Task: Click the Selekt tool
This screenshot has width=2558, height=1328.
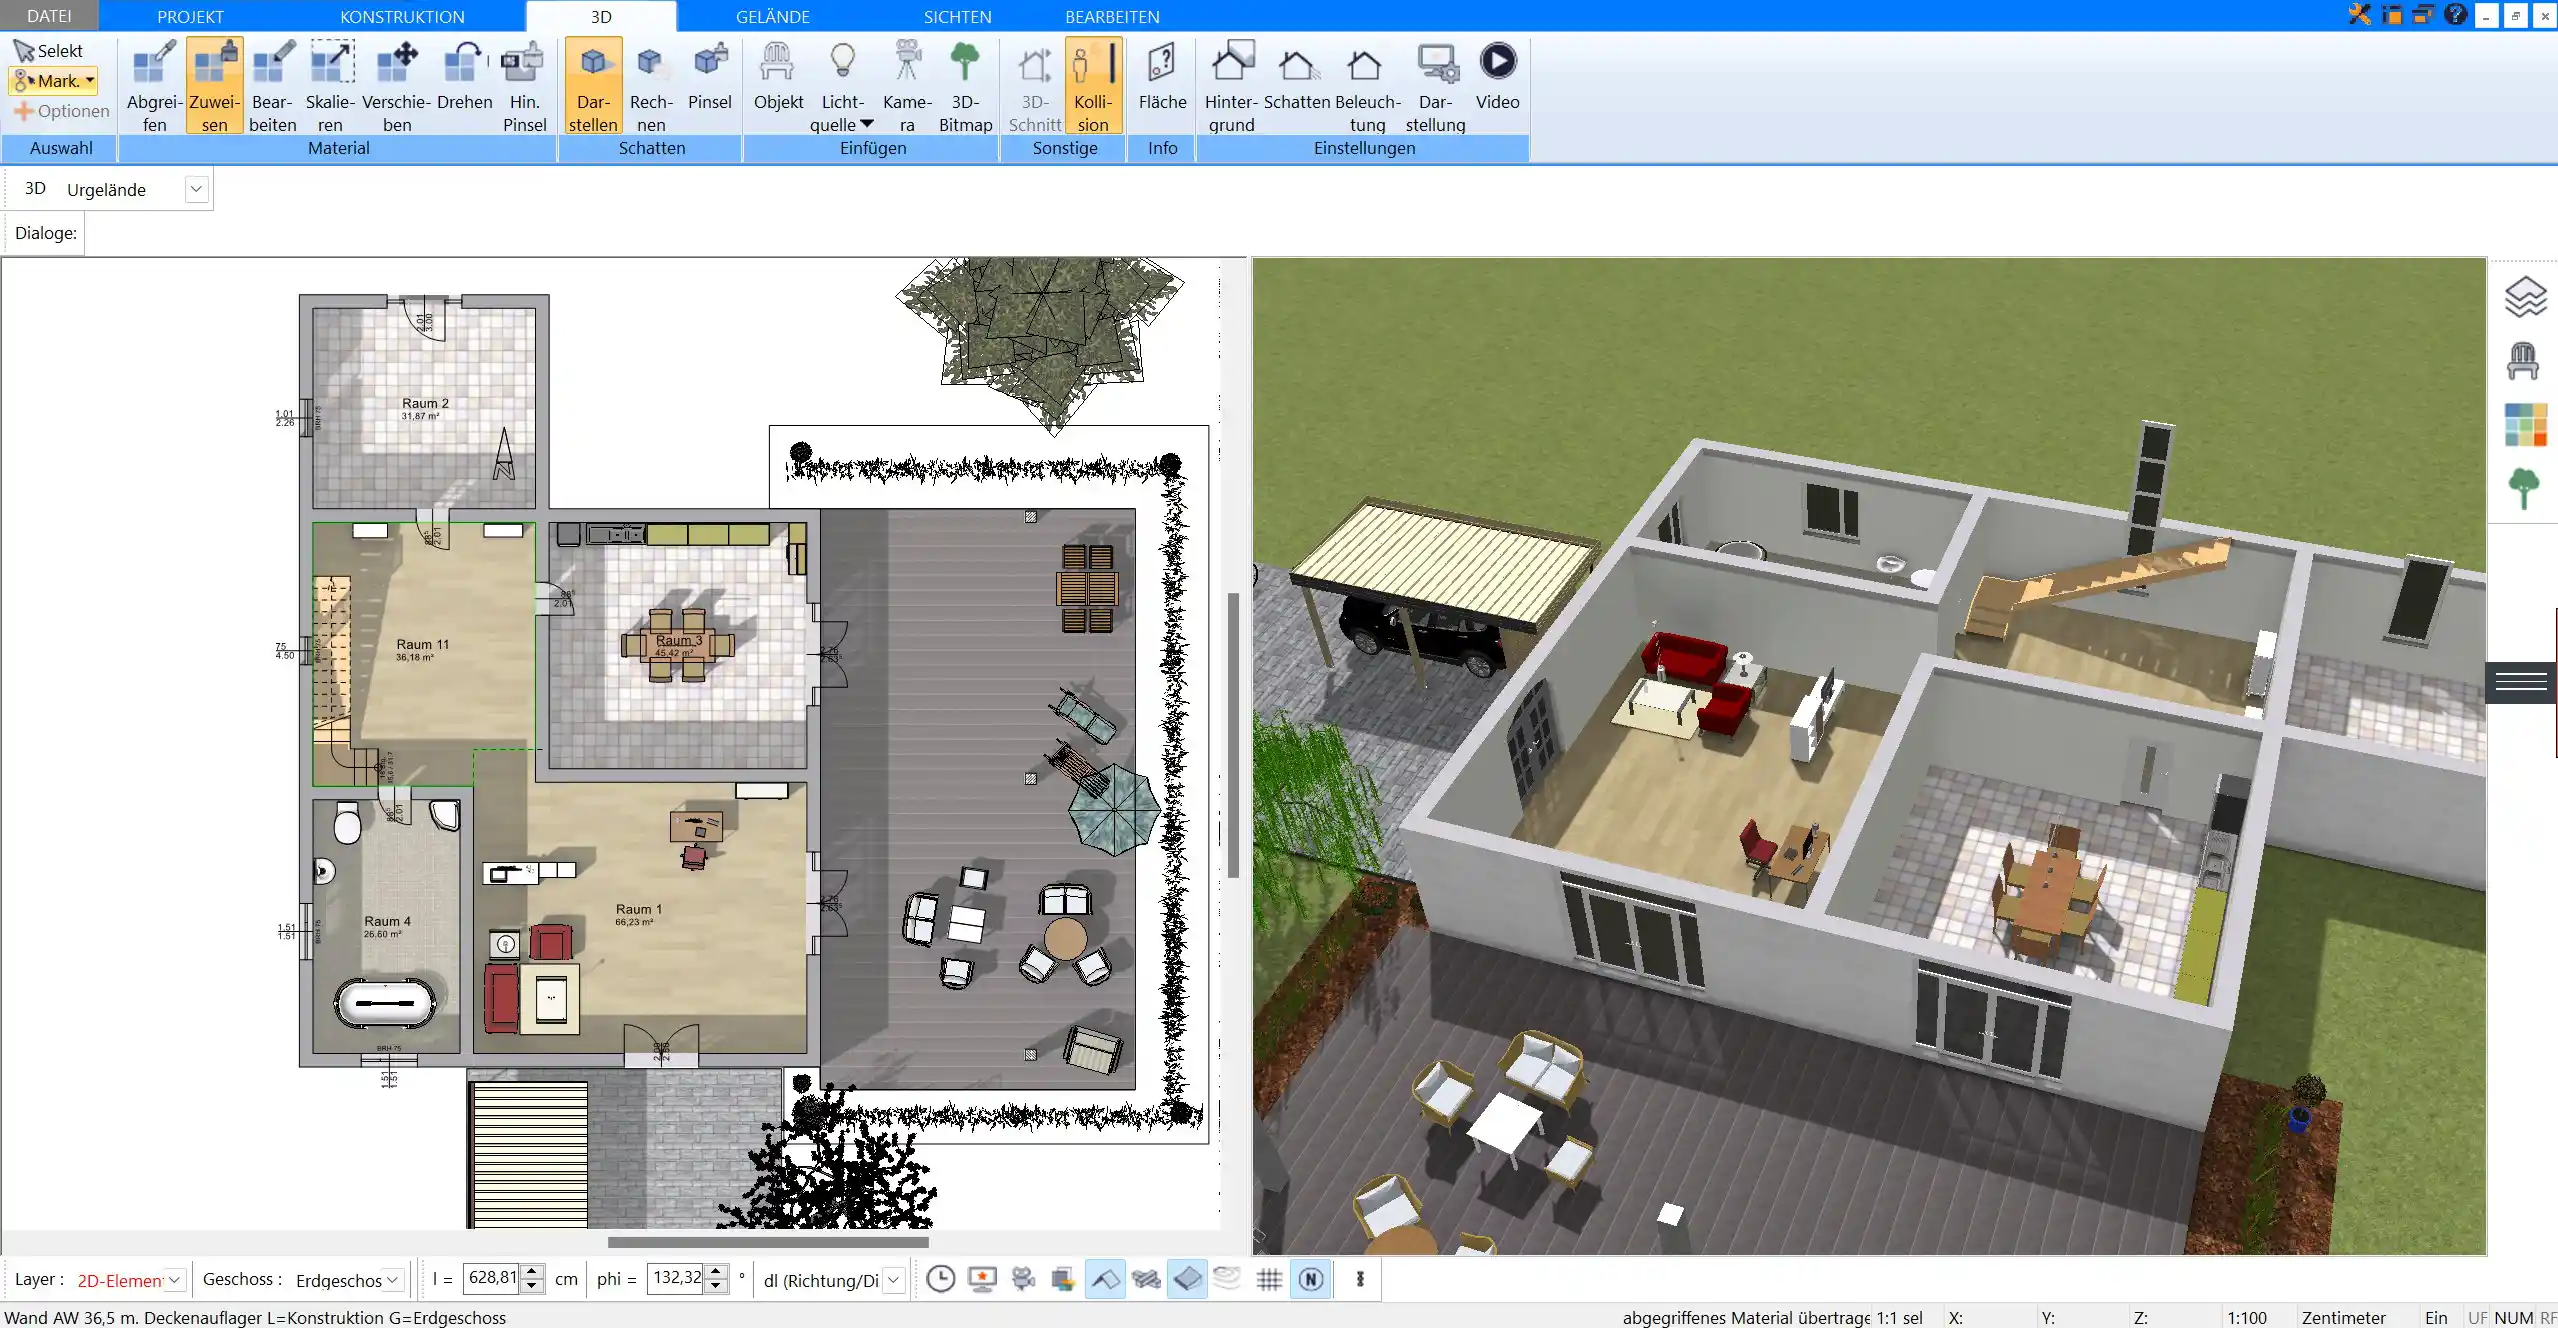Action: (x=49, y=51)
